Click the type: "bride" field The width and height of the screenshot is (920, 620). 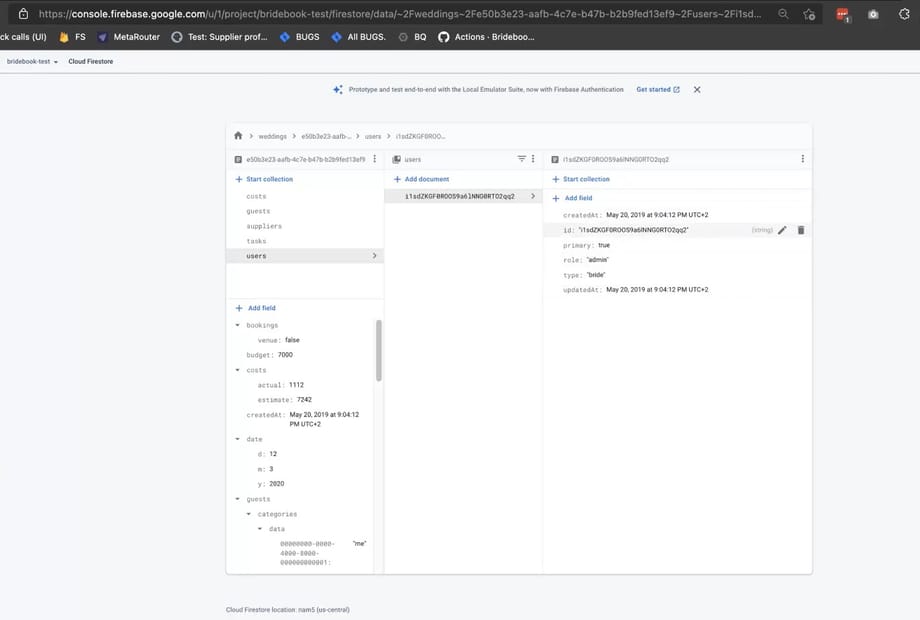point(584,275)
